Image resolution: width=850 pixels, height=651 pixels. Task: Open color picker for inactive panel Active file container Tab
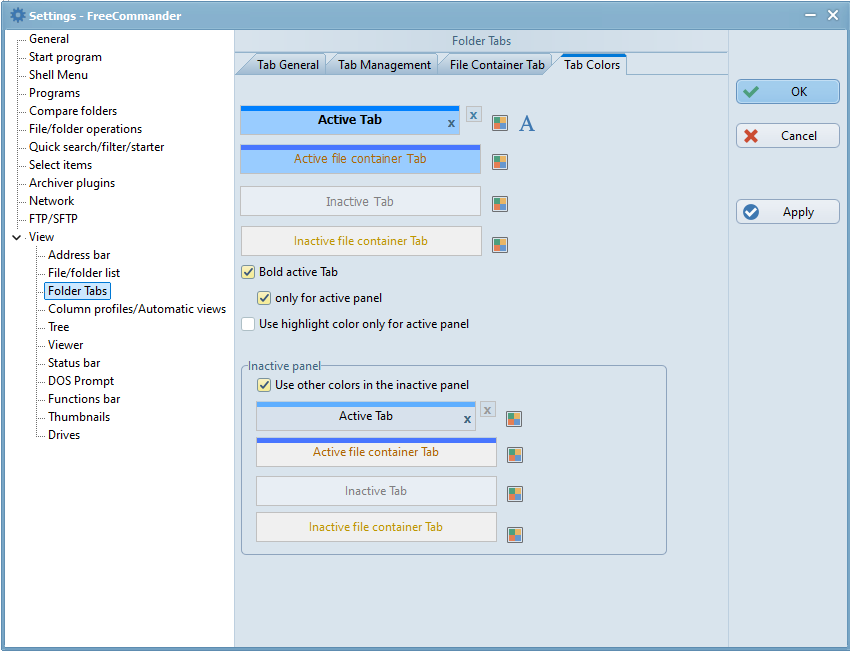pos(514,455)
